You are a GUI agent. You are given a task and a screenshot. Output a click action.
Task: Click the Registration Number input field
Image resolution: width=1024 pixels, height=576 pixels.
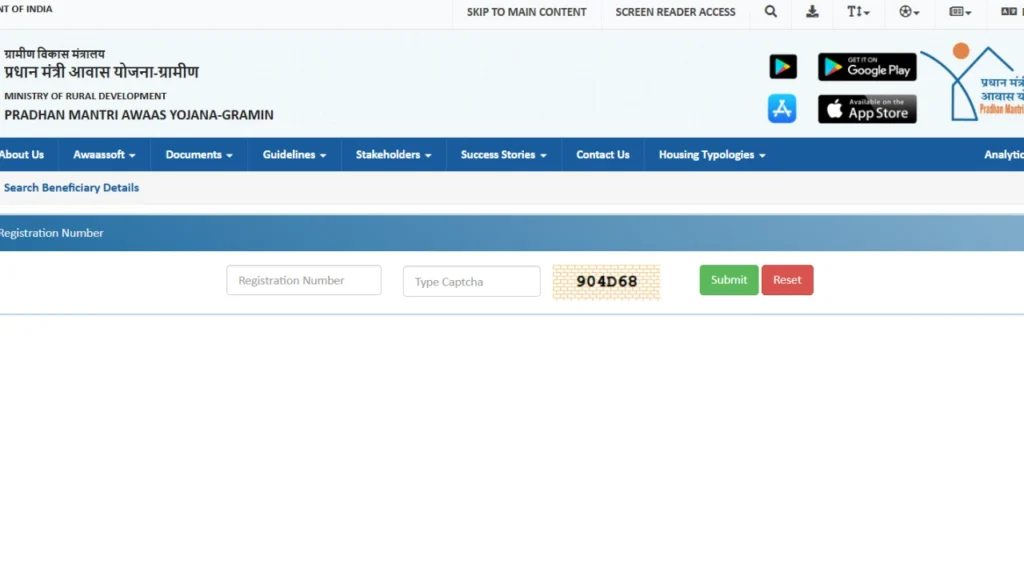point(304,281)
